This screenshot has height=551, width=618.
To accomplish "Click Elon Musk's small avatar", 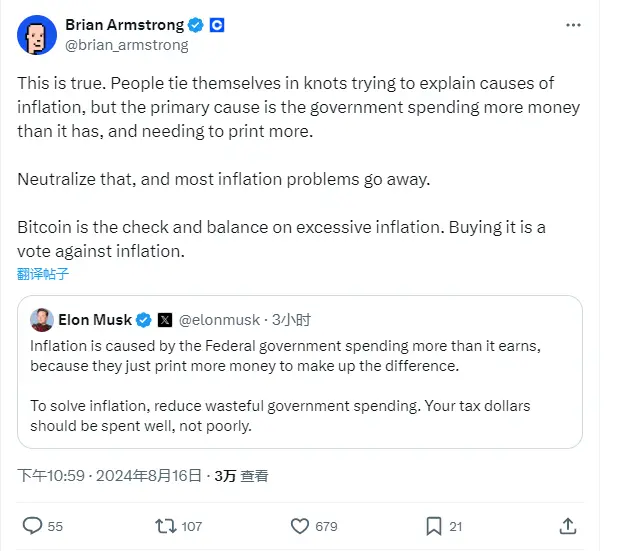I will [x=41, y=320].
